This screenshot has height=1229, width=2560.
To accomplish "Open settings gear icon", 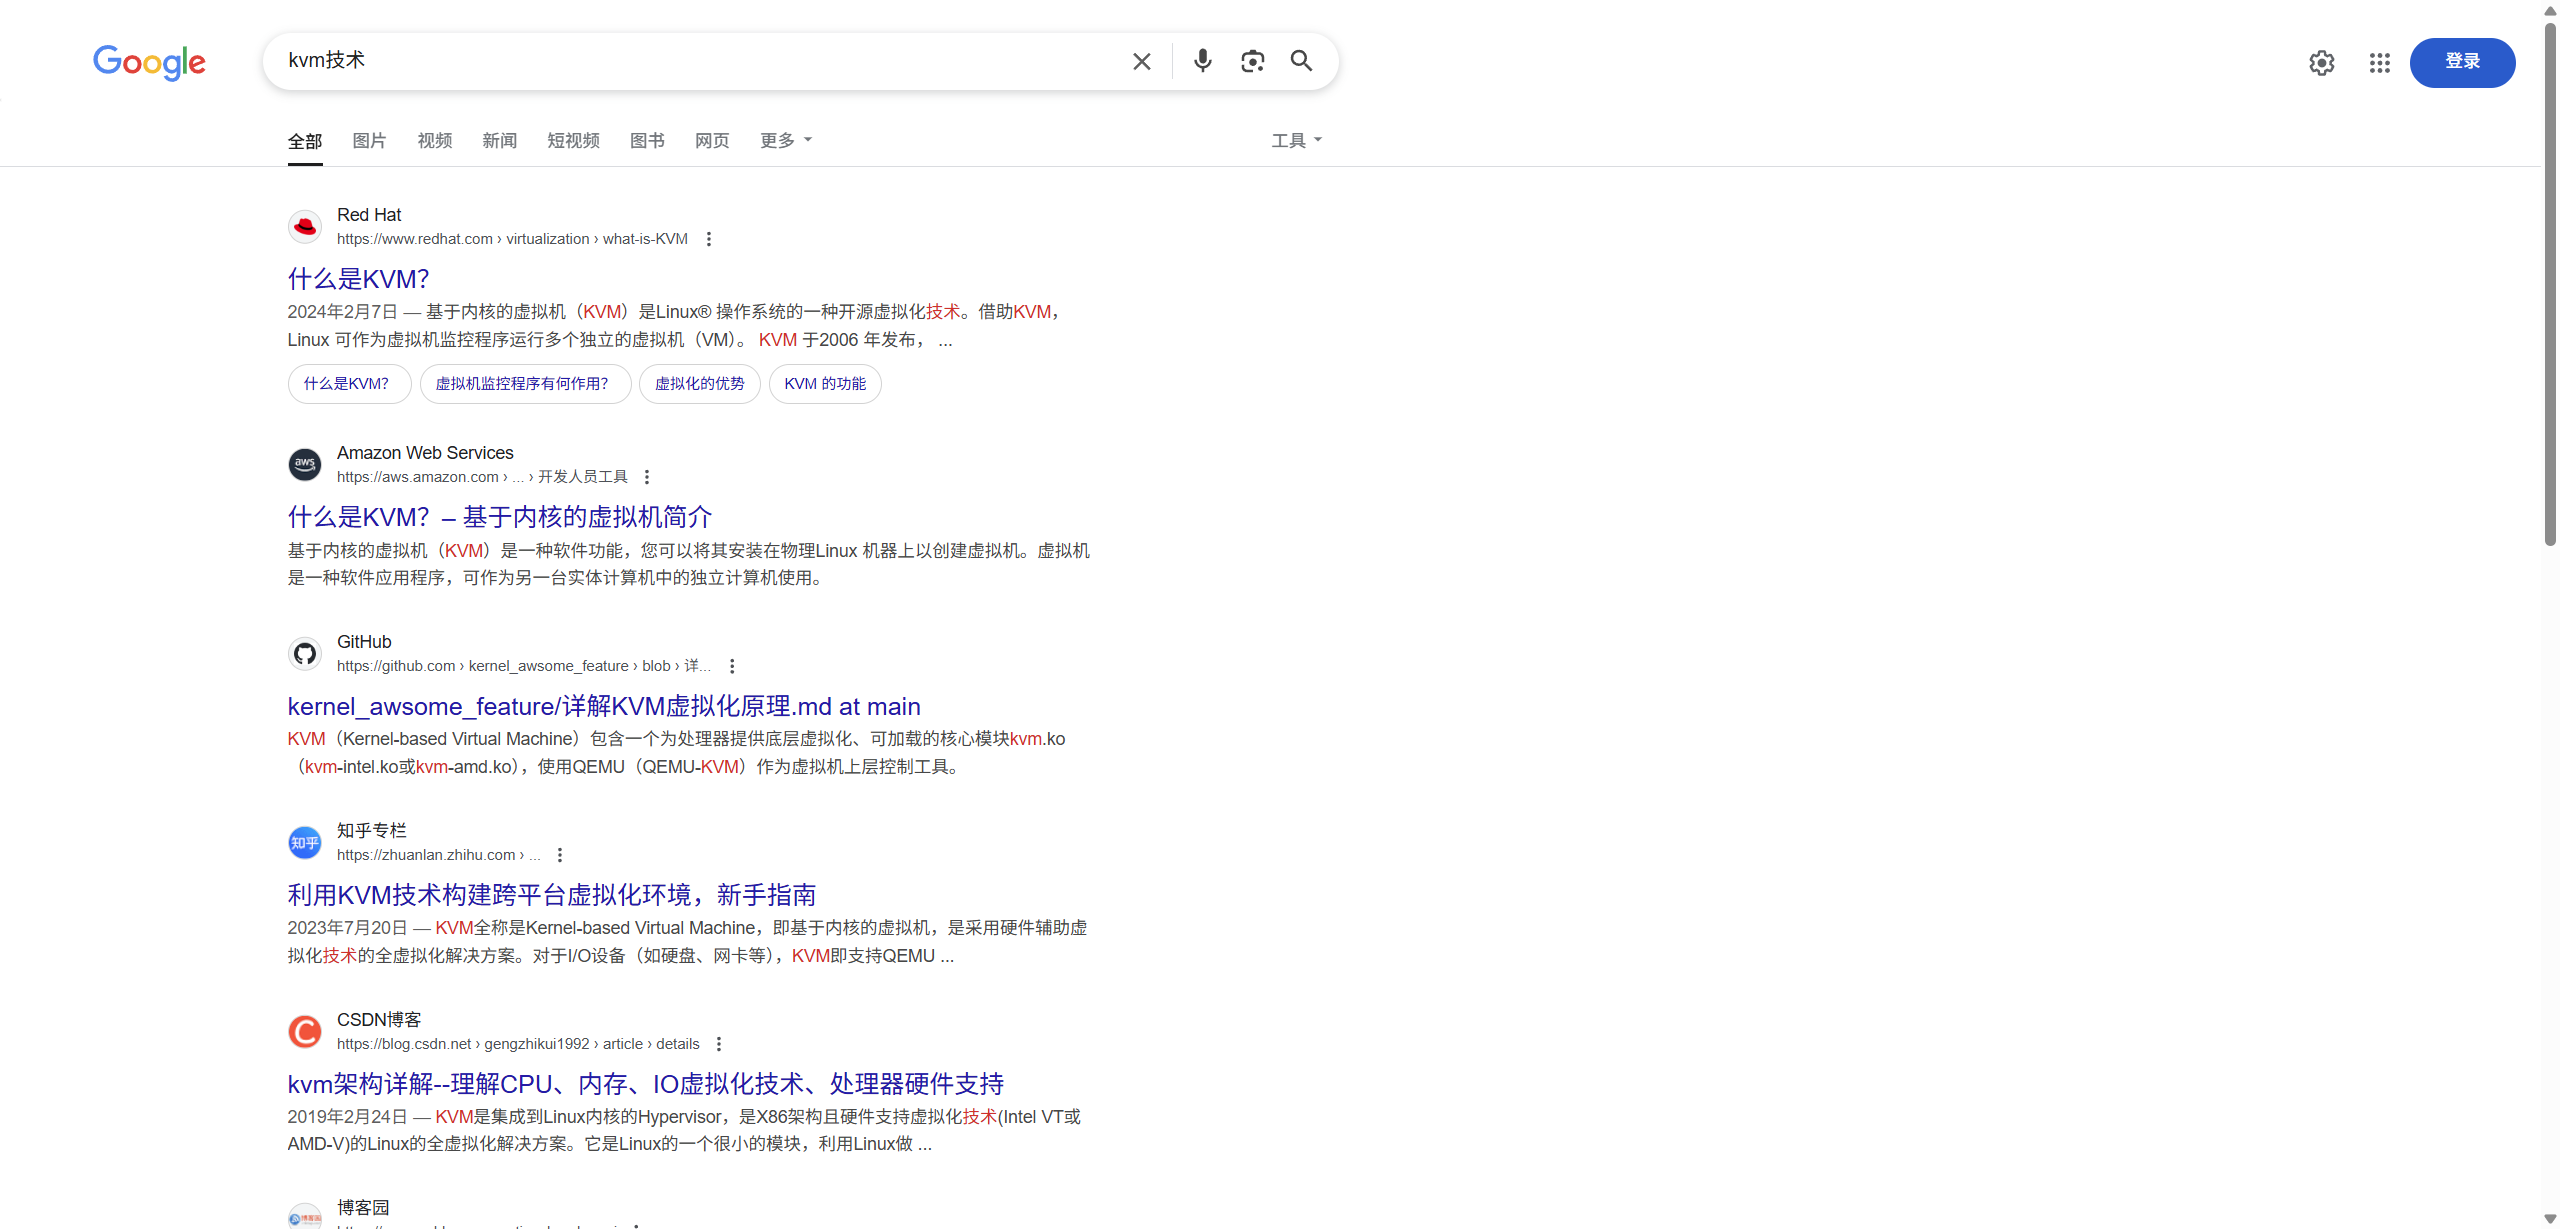I will pos(2322,63).
